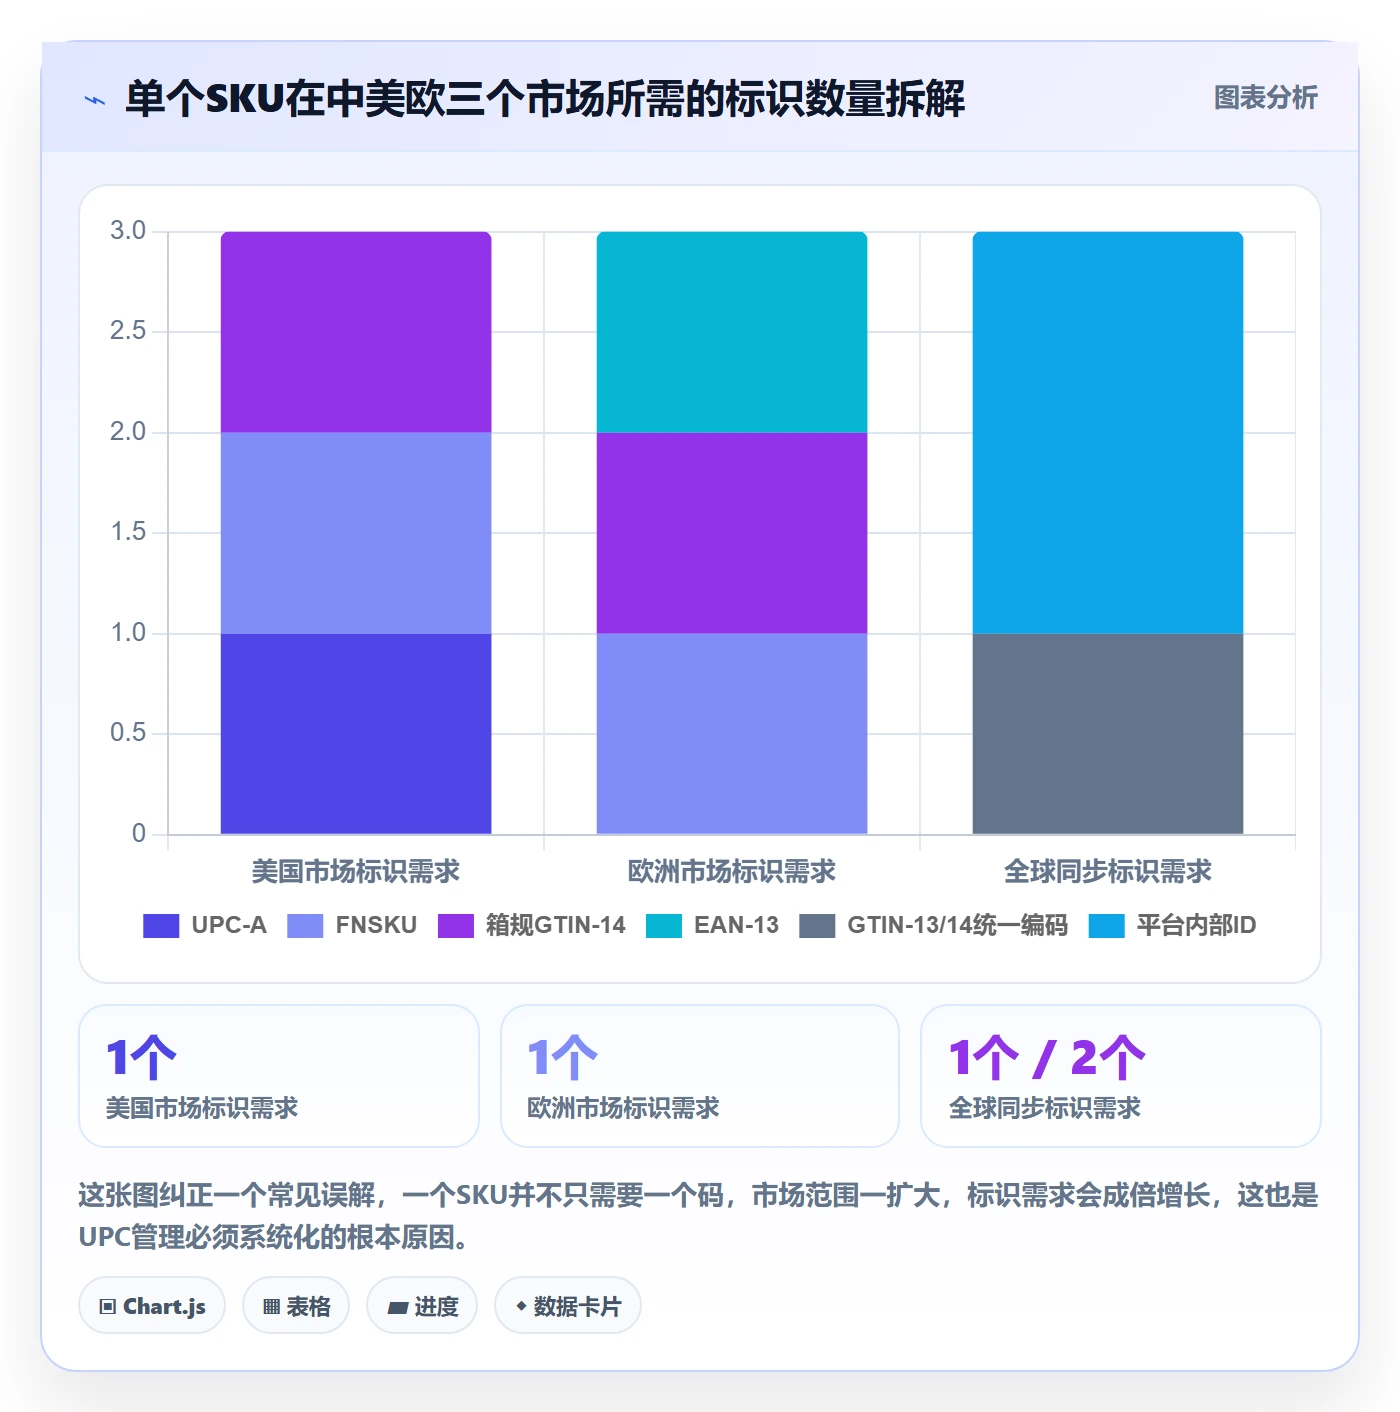Click the teal EAN-13 bar segment

coord(732,332)
